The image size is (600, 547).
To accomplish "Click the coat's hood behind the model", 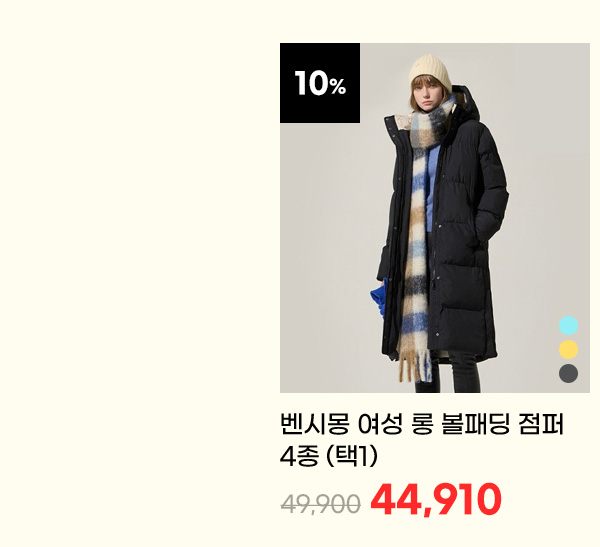I will [x=465, y=103].
